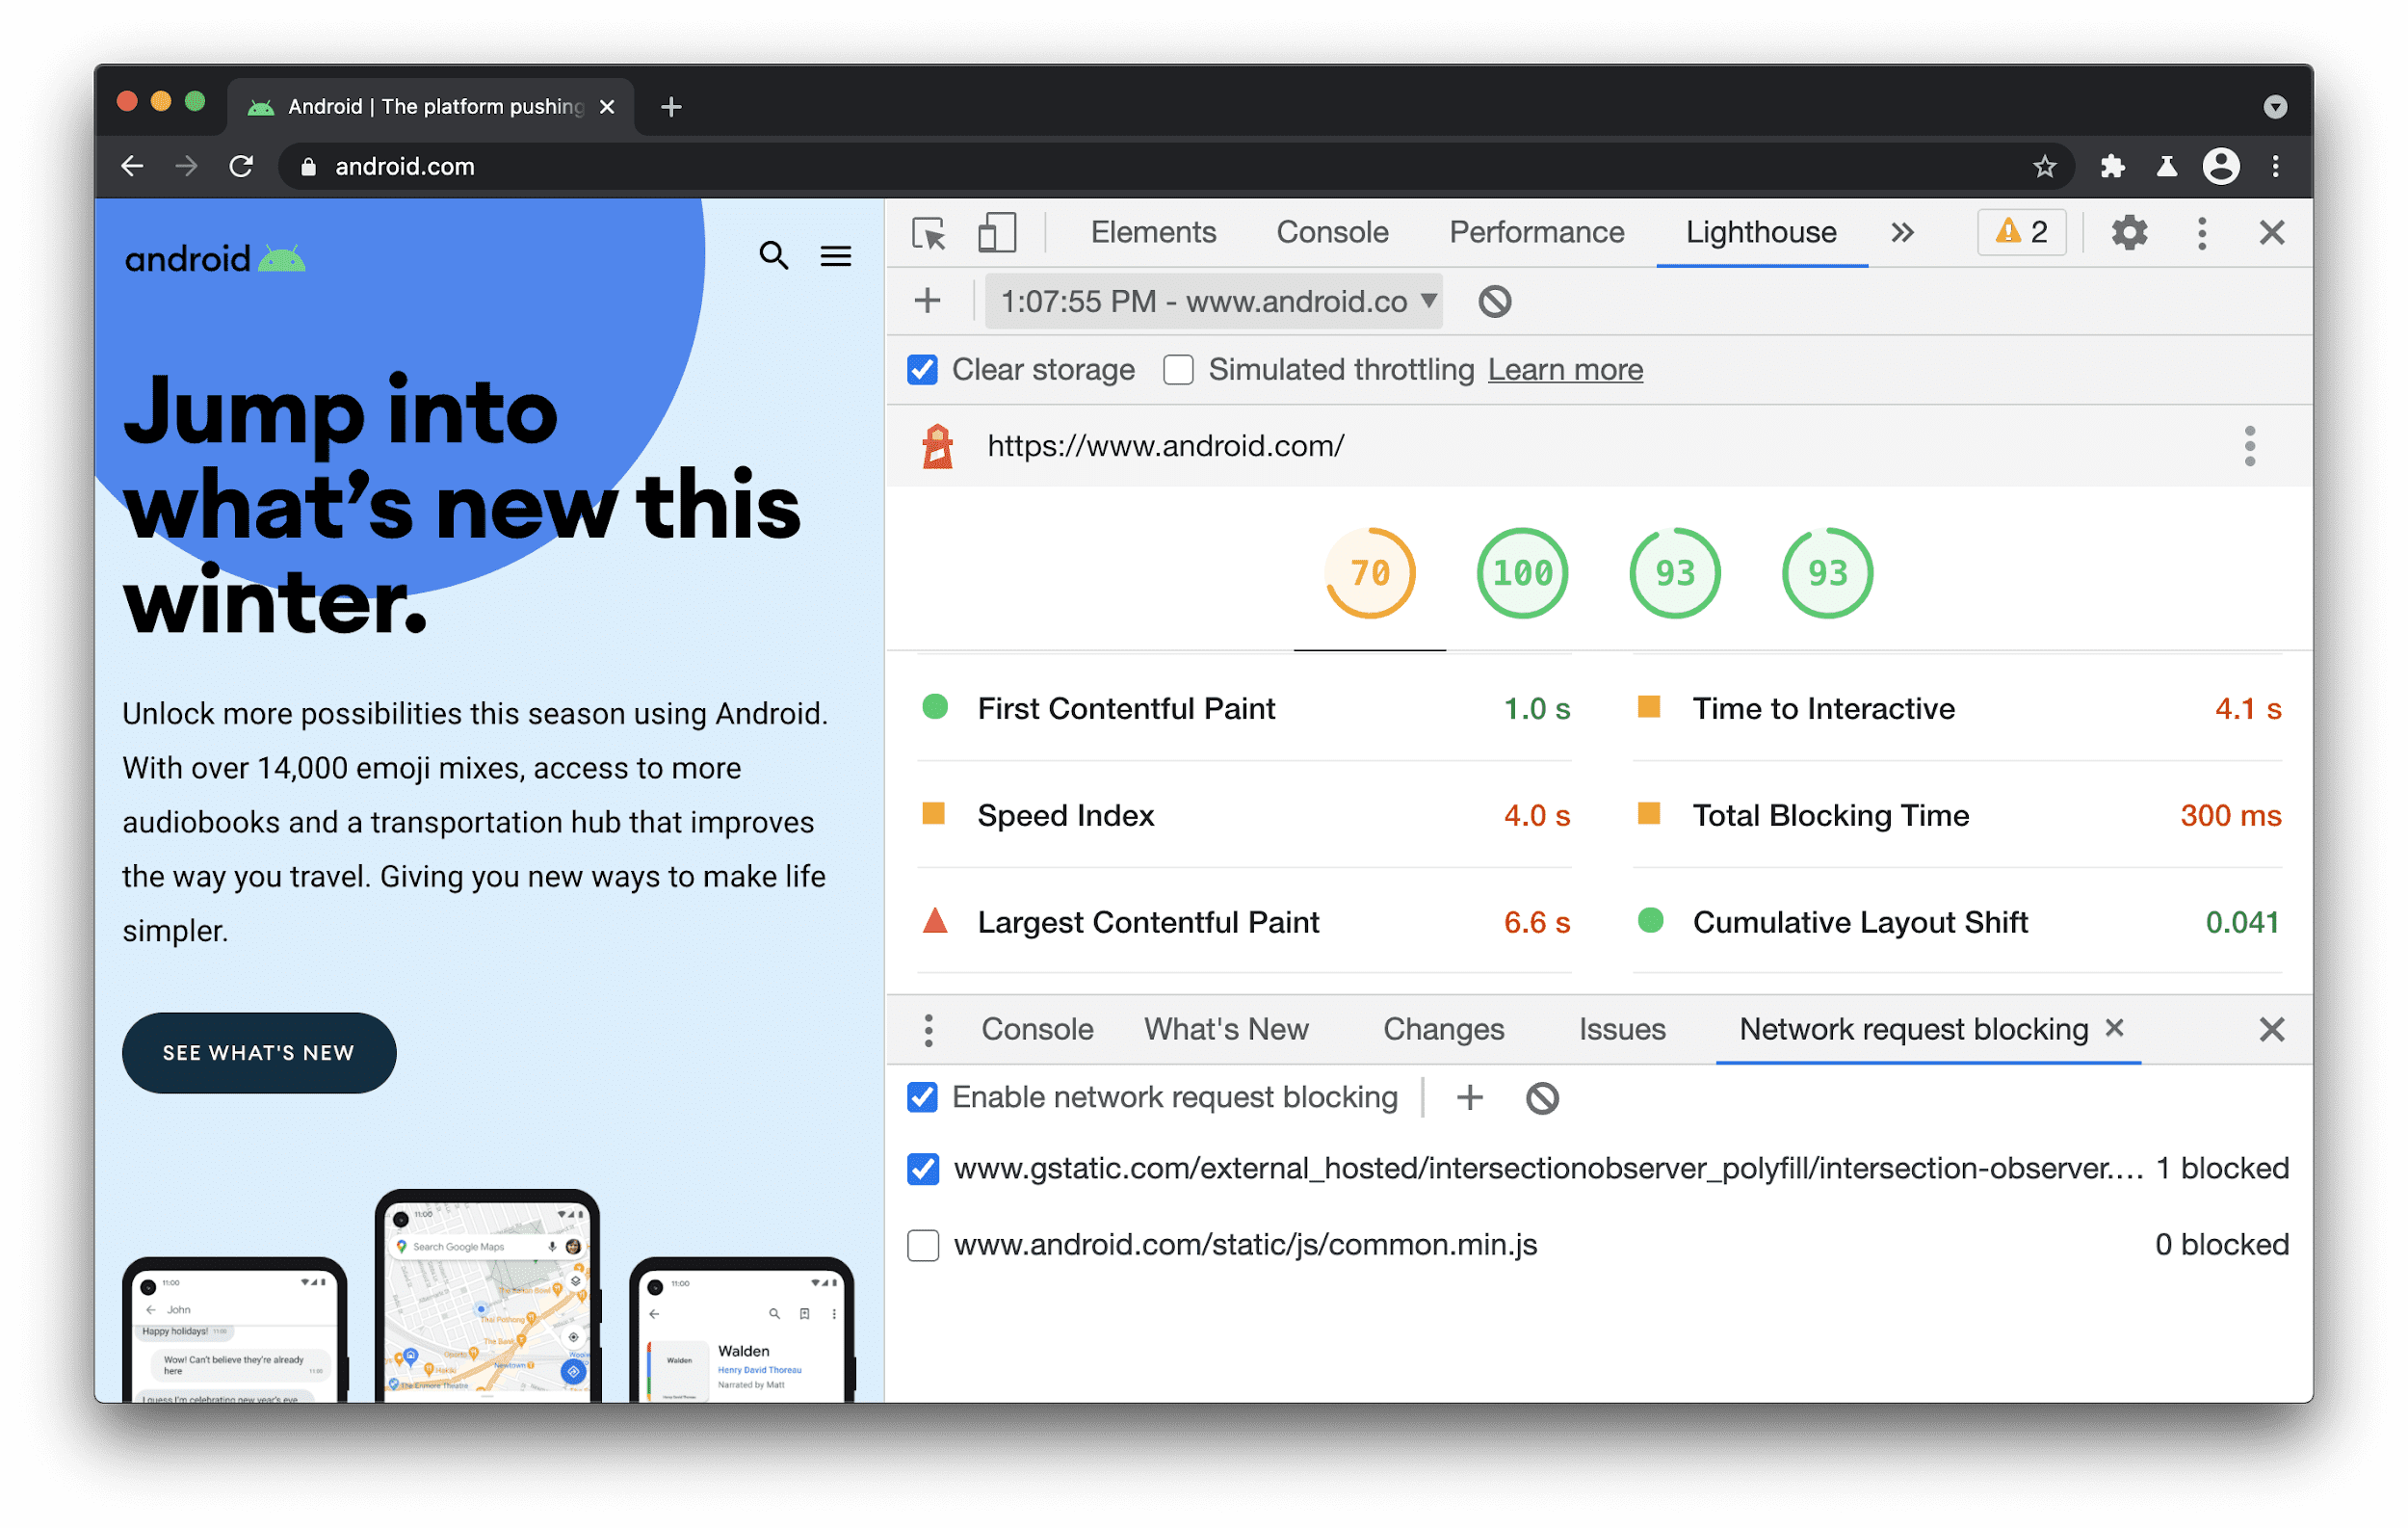Open the DevTools three-dot menu
The image size is (2408, 1528).
[2203, 232]
